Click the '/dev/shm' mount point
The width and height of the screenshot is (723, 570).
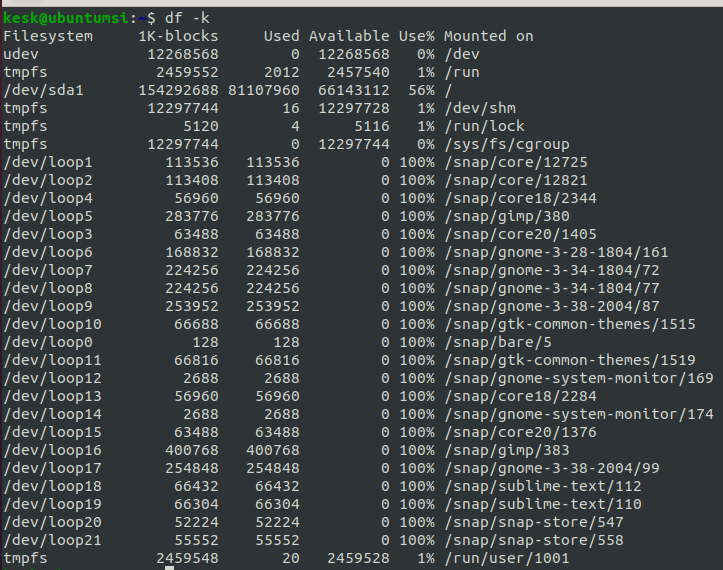point(480,108)
